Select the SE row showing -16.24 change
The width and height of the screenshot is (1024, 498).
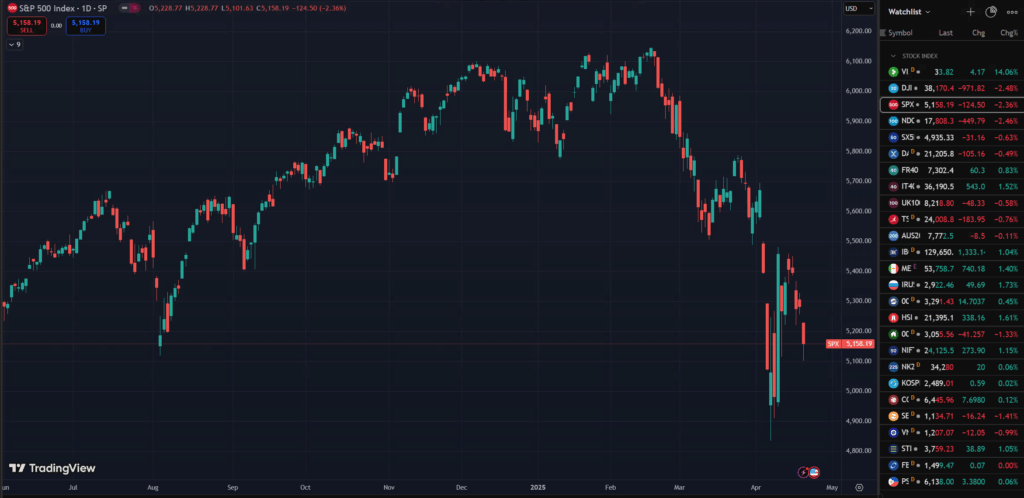(x=952, y=416)
